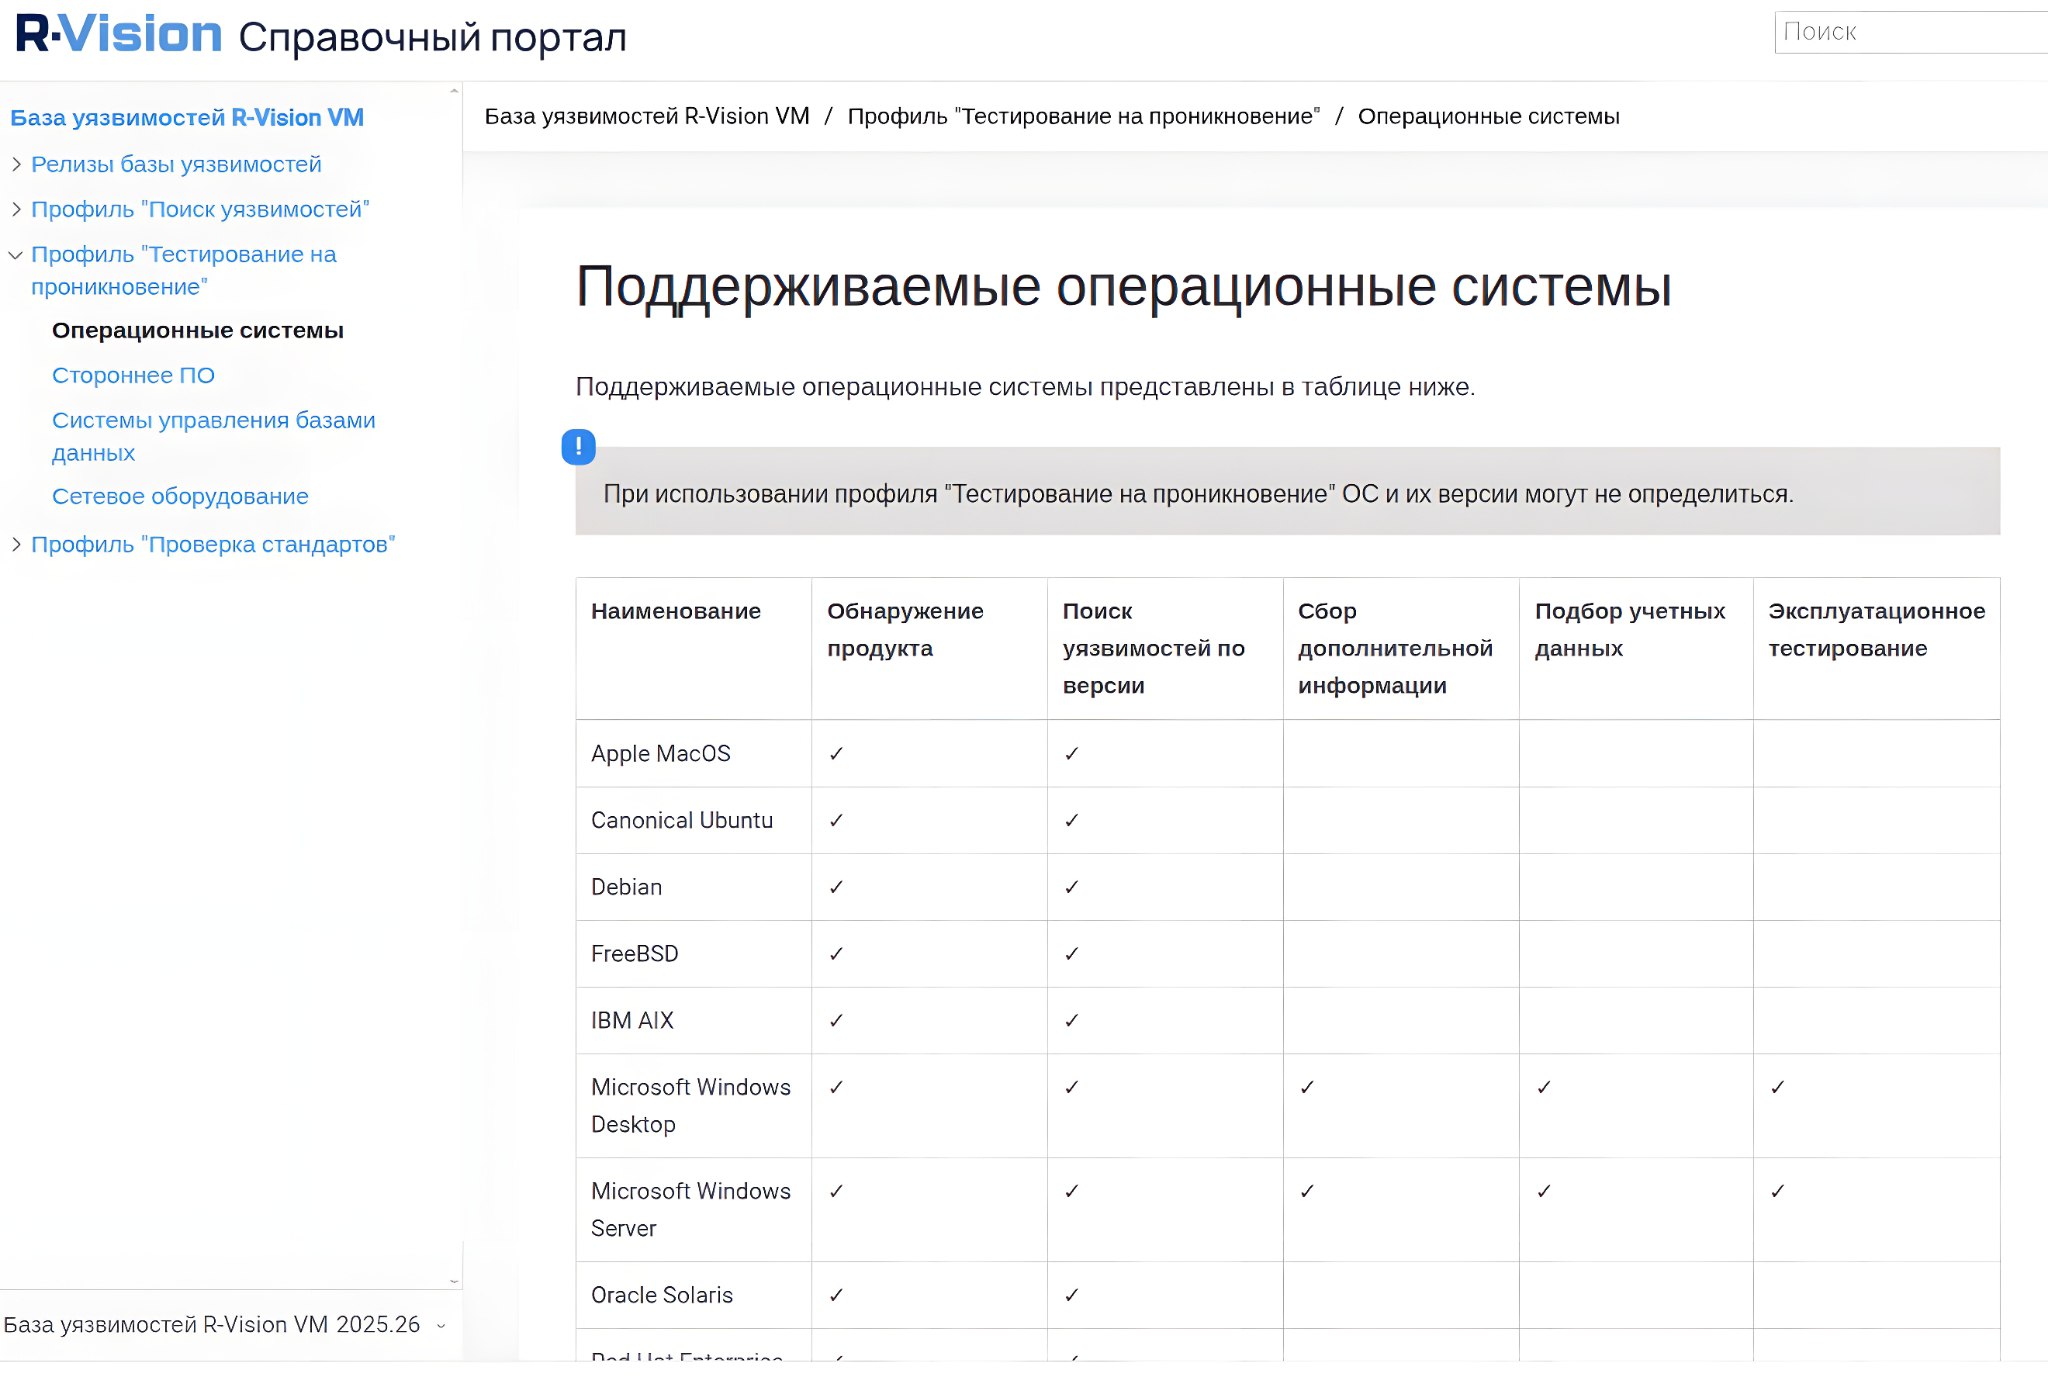Open Сетевое оборудование in the sidebar
This screenshot has height=1376, width=2048.
coord(180,496)
